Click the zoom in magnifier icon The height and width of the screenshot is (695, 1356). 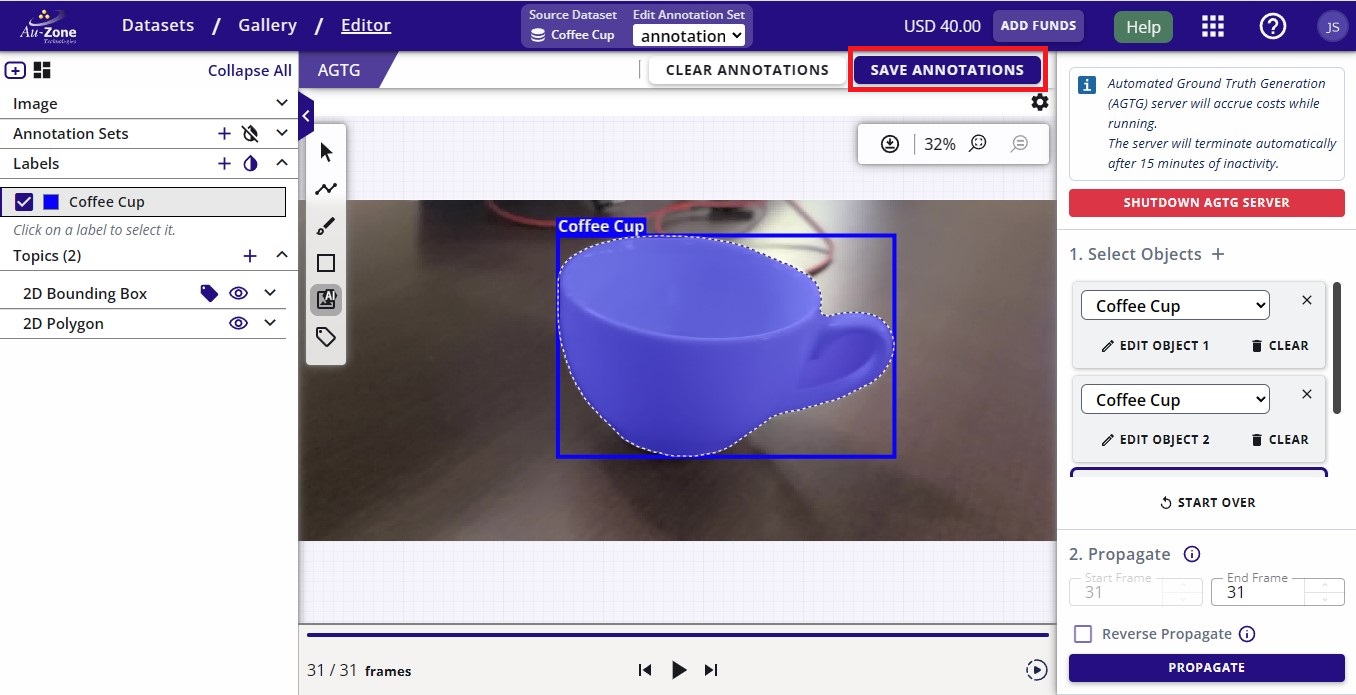(x=978, y=144)
